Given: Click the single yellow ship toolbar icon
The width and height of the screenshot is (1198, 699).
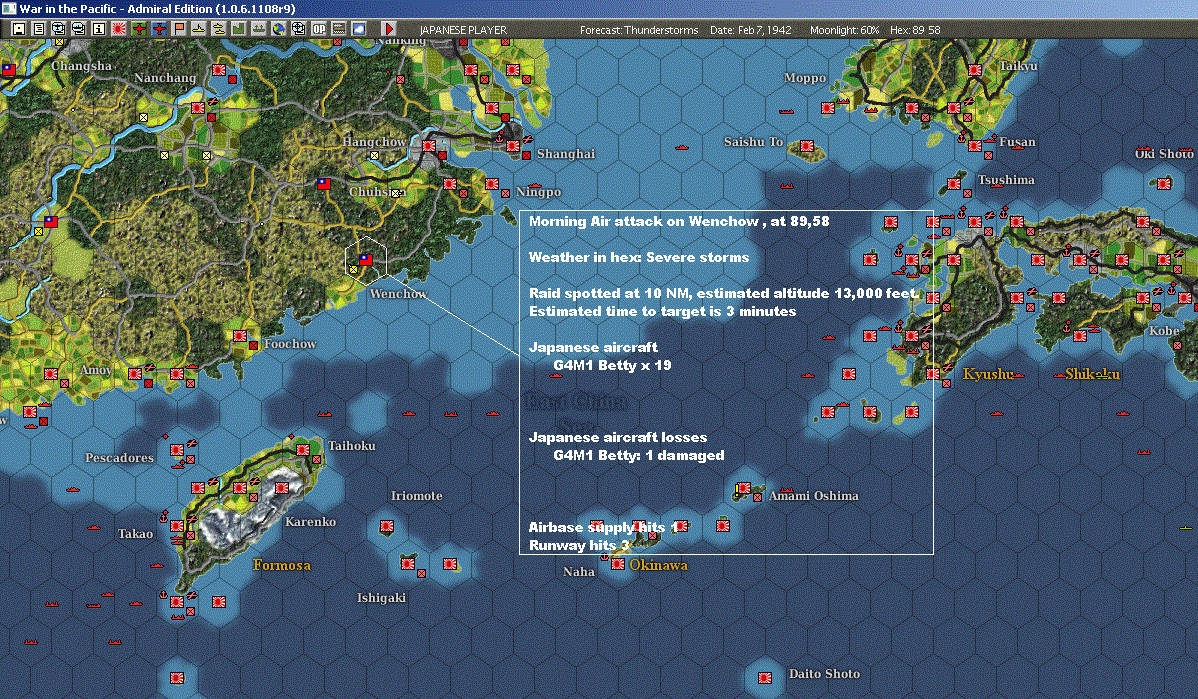Looking at the screenshot, I should 199,29.
